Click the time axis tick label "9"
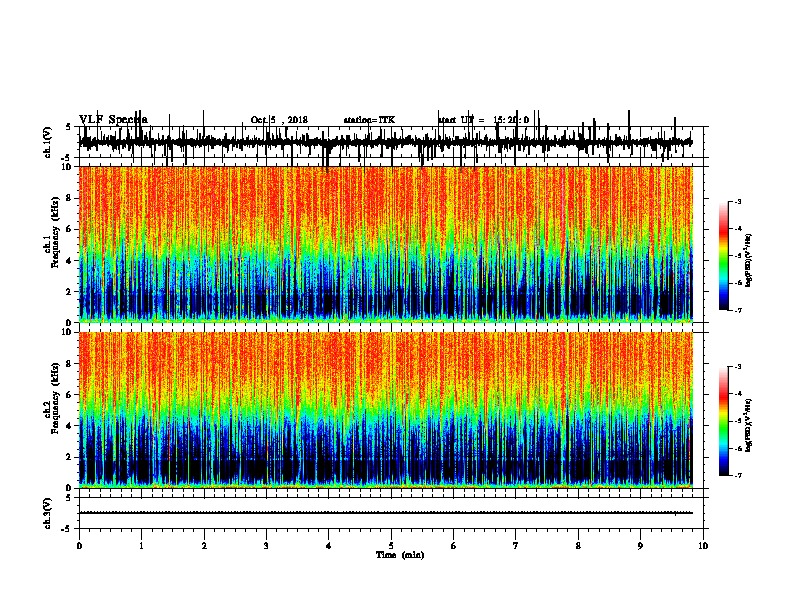This screenshot has height=612, width=792. click(x=640, y=546)
